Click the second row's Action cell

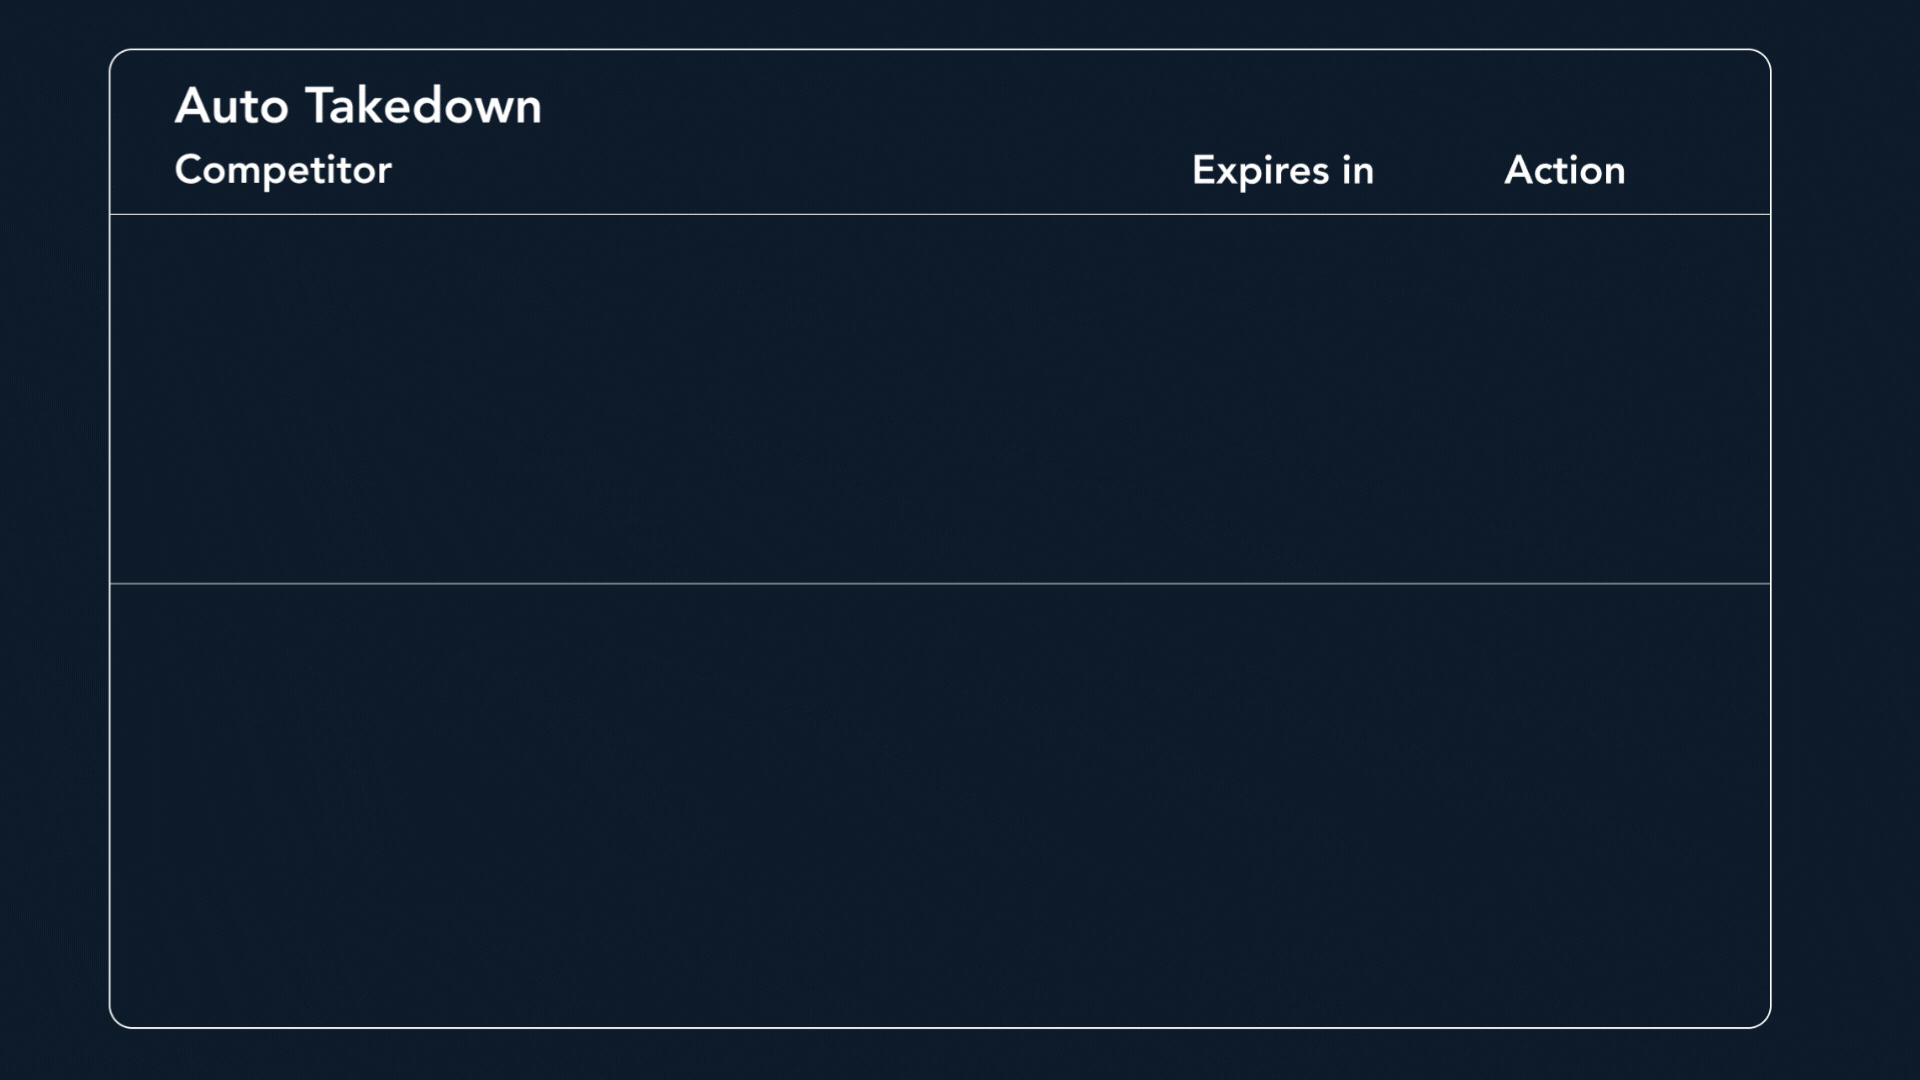coord(1564,805)
